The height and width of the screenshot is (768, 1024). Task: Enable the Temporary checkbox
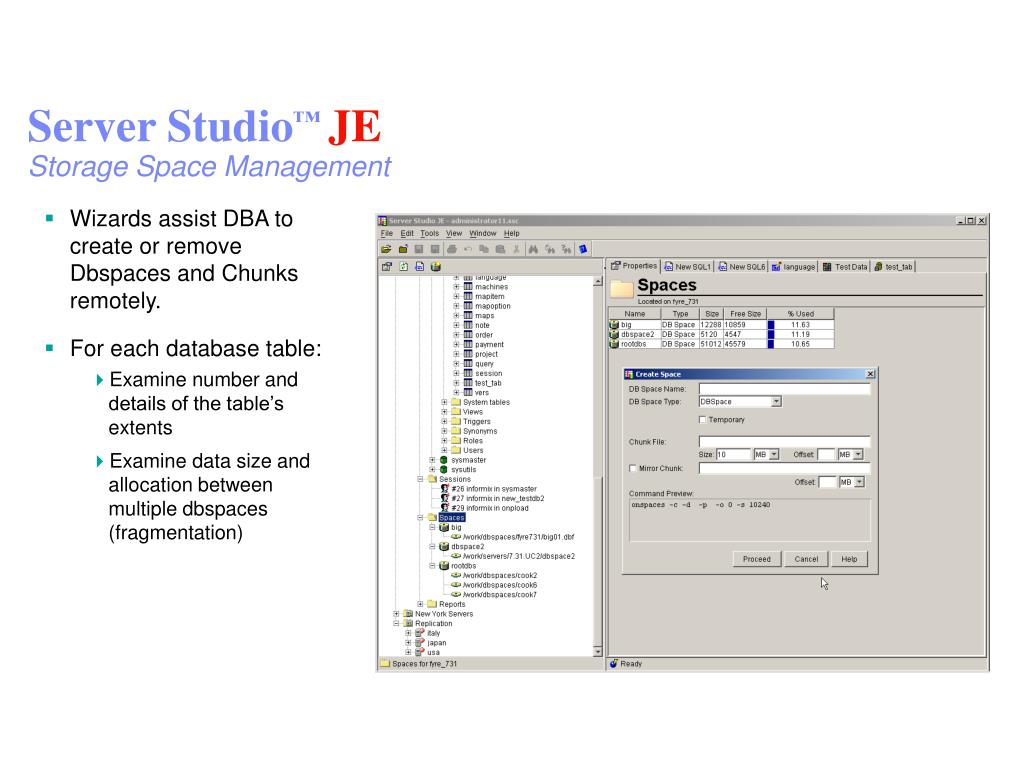[703, 420]
